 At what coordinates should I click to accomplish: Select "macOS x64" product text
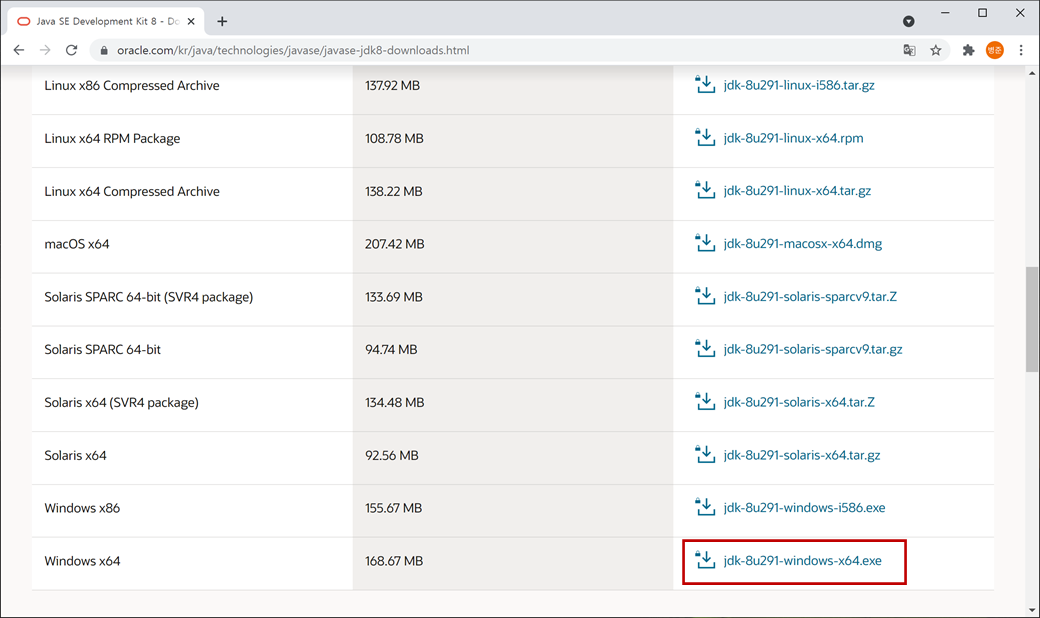[77, 244]
